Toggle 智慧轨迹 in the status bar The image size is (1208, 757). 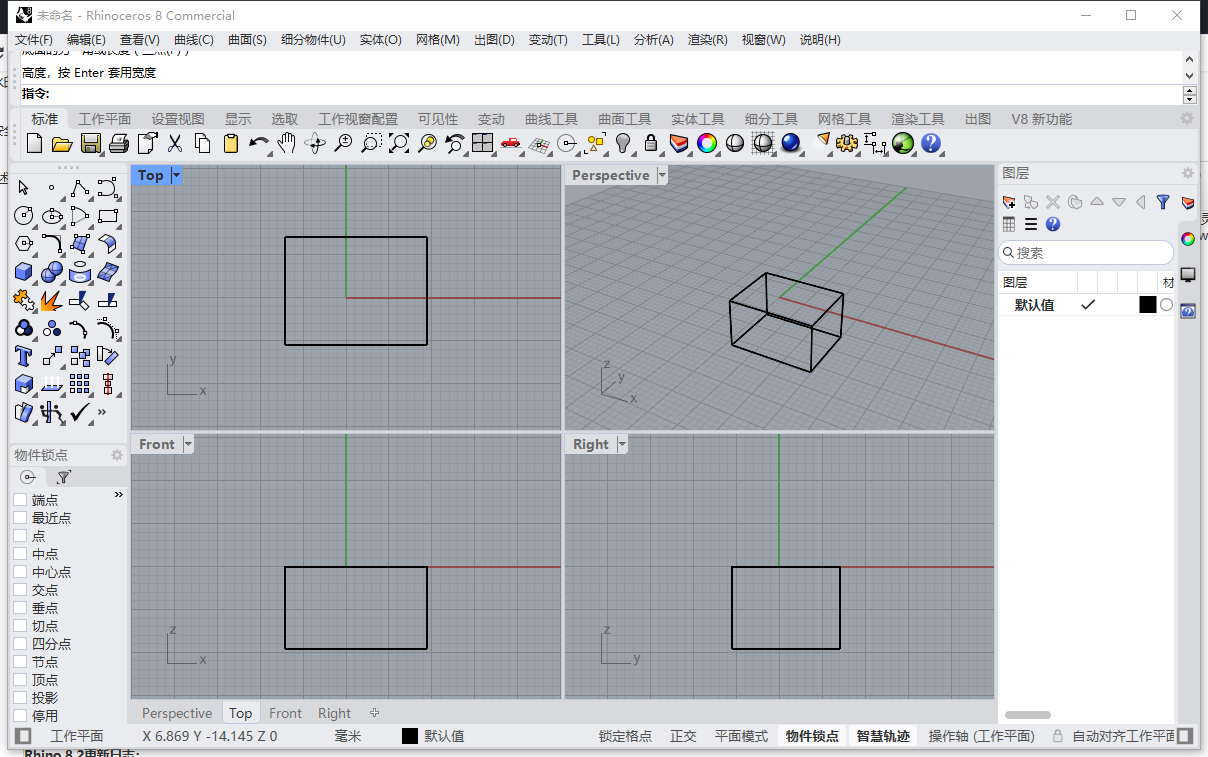(x=883, y=736)
